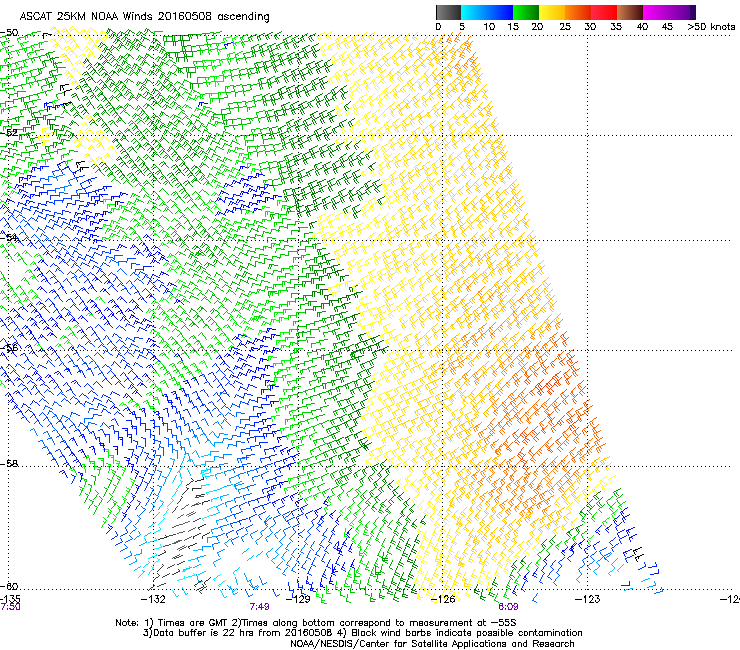
Task: Click the '-50' latitude label
Action: click(x=9, y=33)
